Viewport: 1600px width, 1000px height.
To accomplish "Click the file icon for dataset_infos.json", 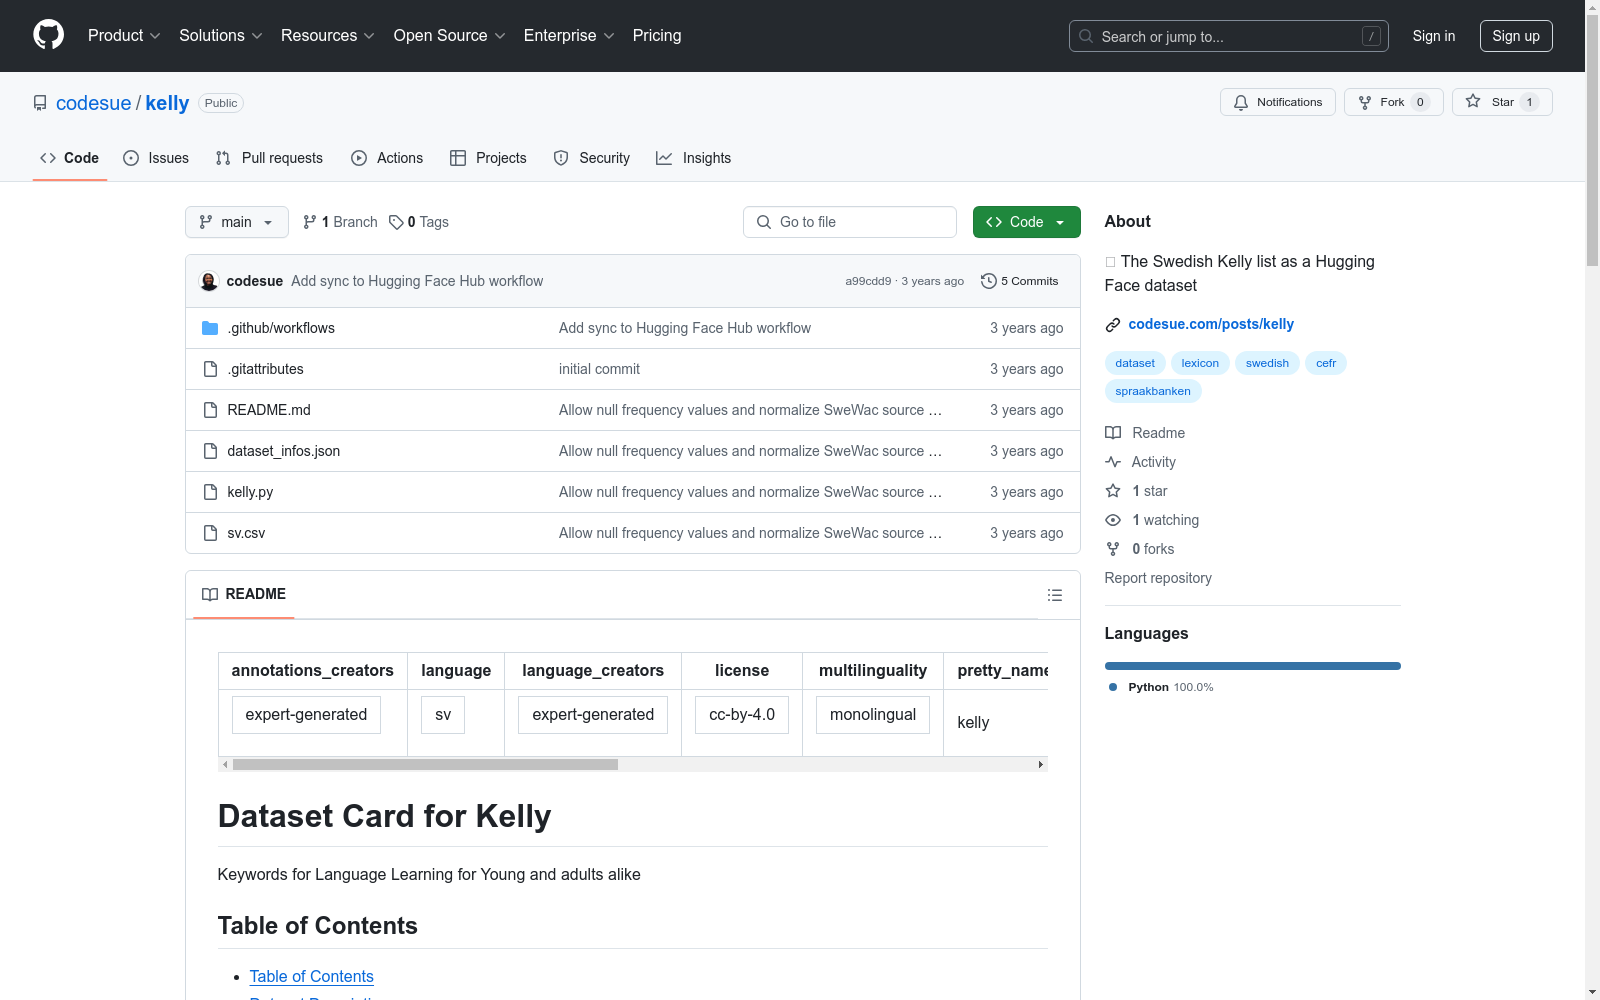I will pyautogui.click(x=210, y=451).
